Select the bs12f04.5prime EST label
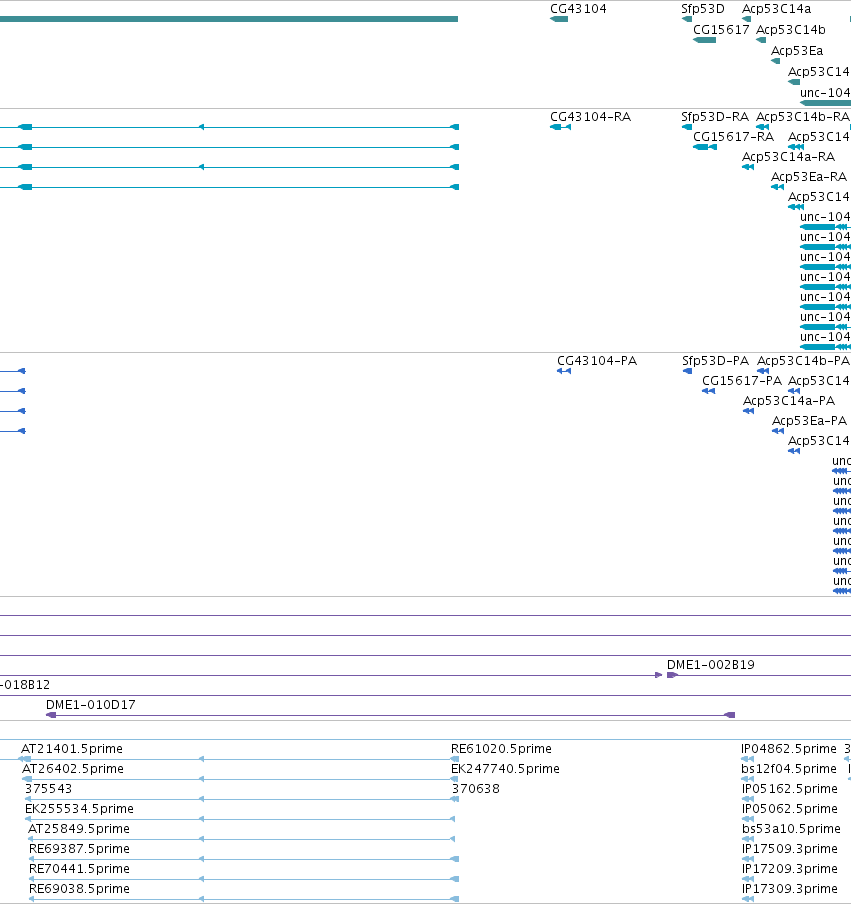The width and height of the screenshot is (851, 904). pos(789,769)
